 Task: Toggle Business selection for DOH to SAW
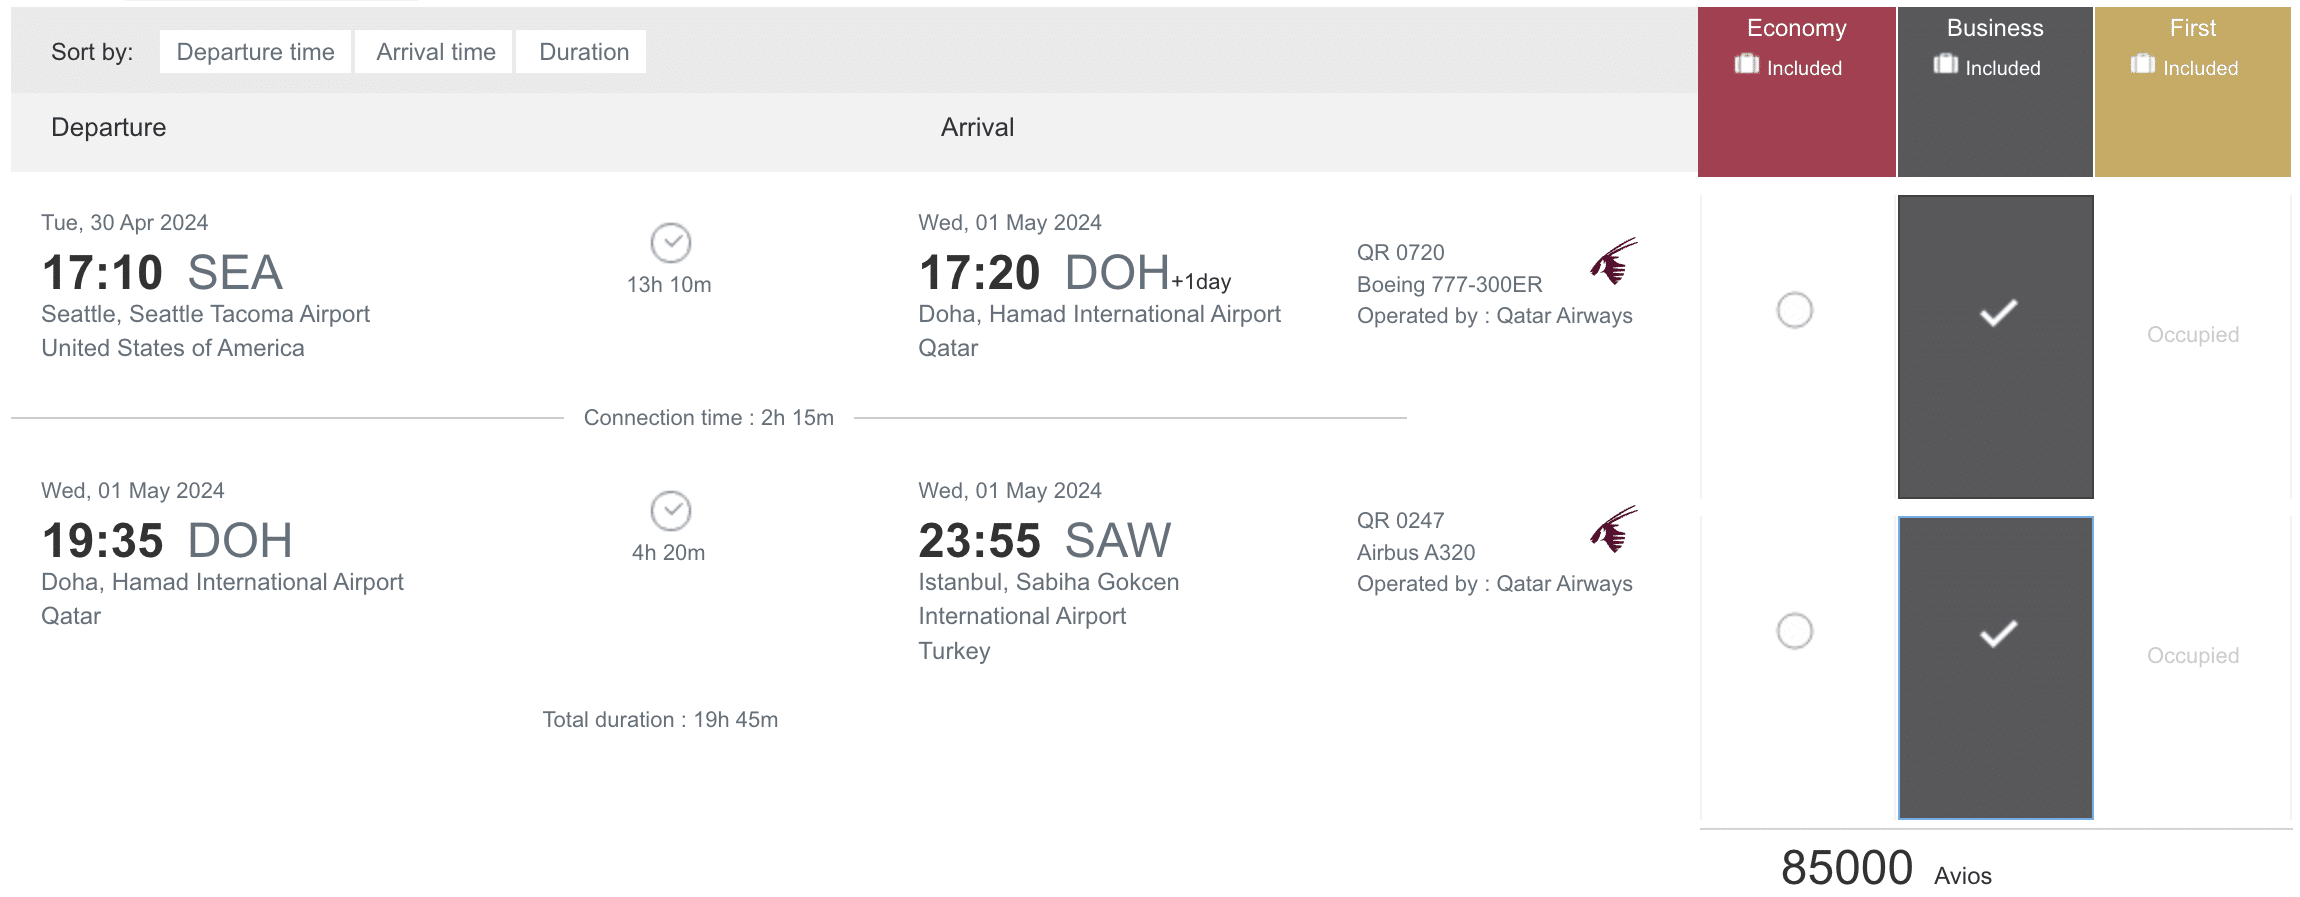tap(1997, 634)
